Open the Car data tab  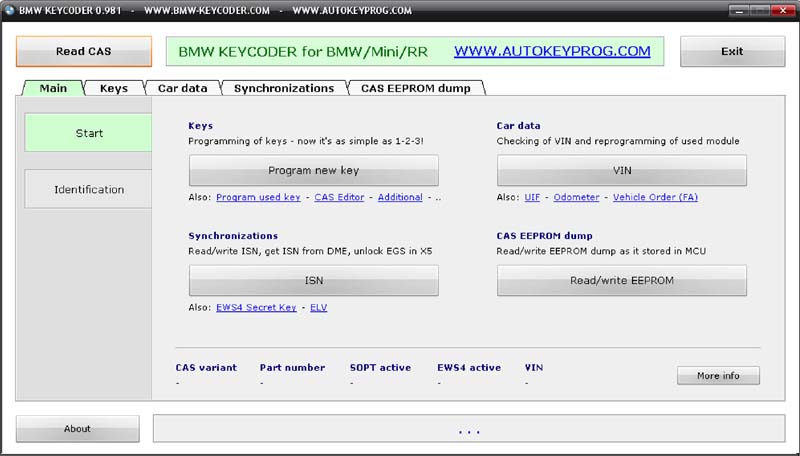pos(183,88)
